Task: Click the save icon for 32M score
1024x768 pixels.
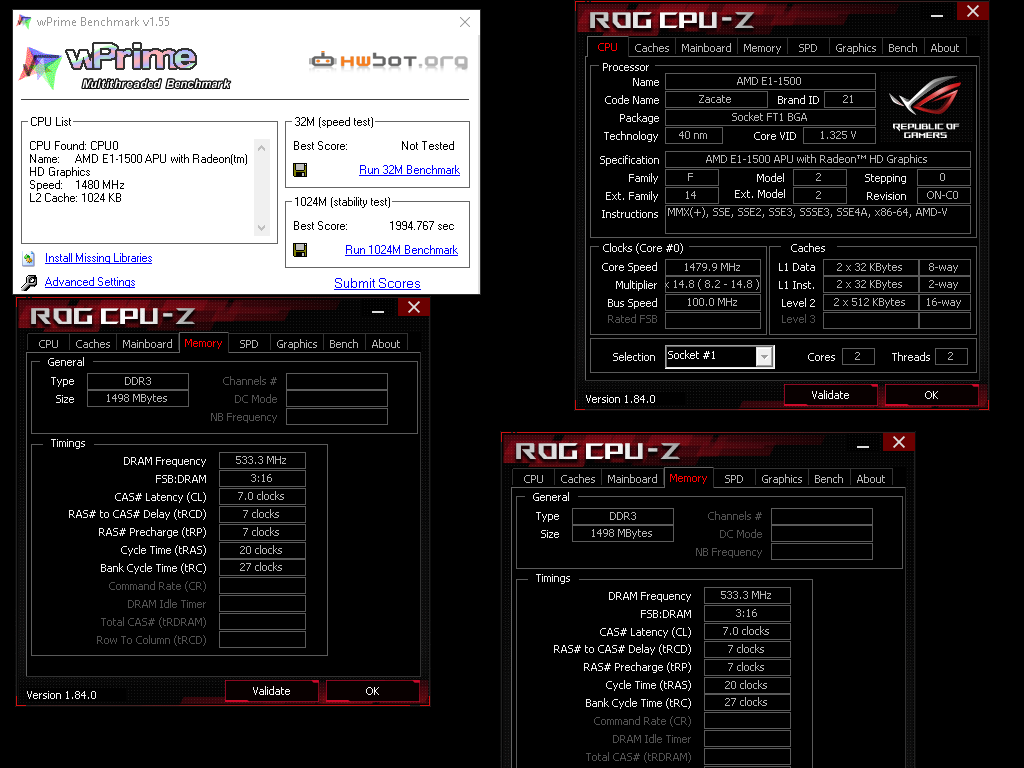Action: [x=300, y=170]
